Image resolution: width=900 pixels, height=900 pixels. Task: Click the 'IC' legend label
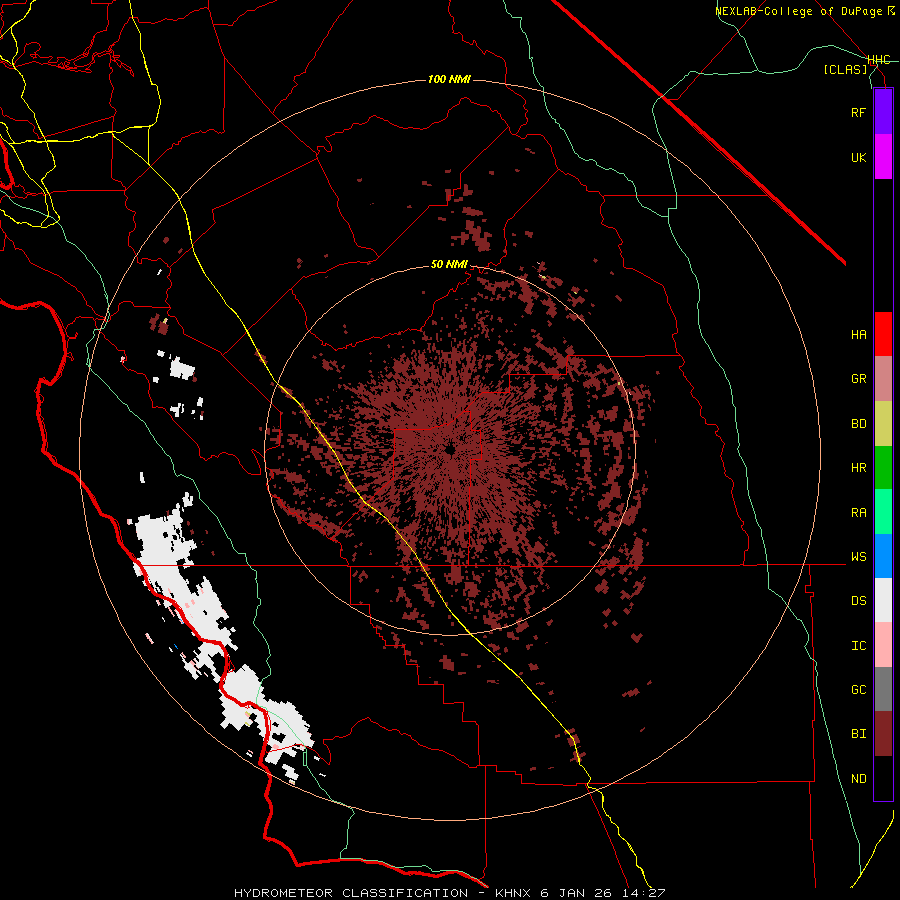(858, 646)
